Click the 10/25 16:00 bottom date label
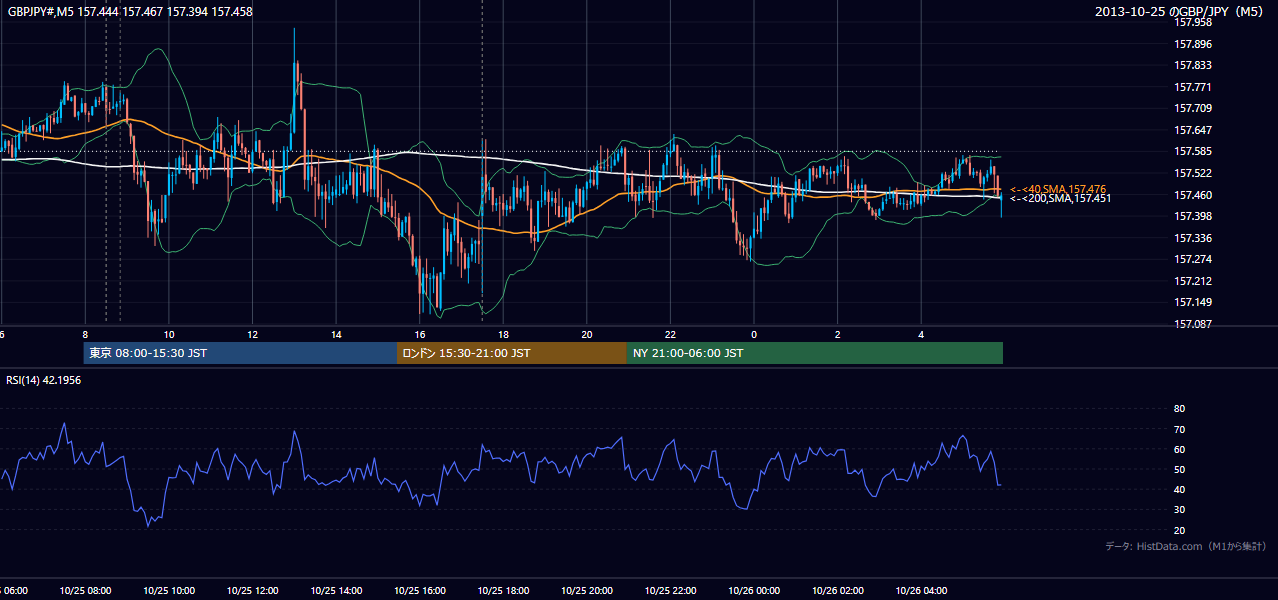Image resolution: width=1278 pixels, height=600 pixels. (420, 591)
